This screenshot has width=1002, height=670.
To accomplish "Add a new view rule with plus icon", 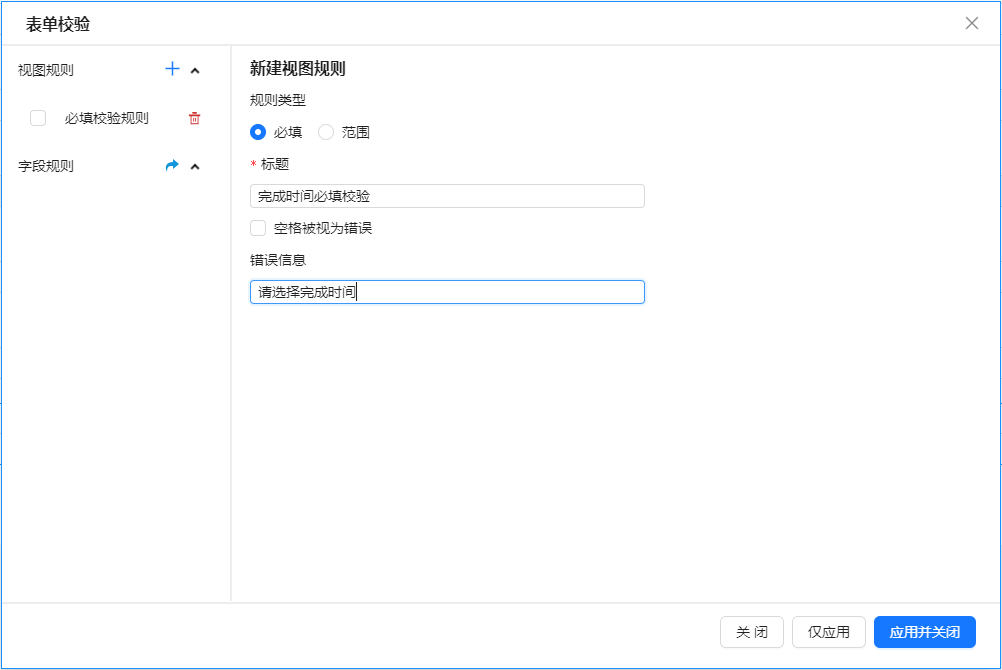I will click(x=172, y=70).
